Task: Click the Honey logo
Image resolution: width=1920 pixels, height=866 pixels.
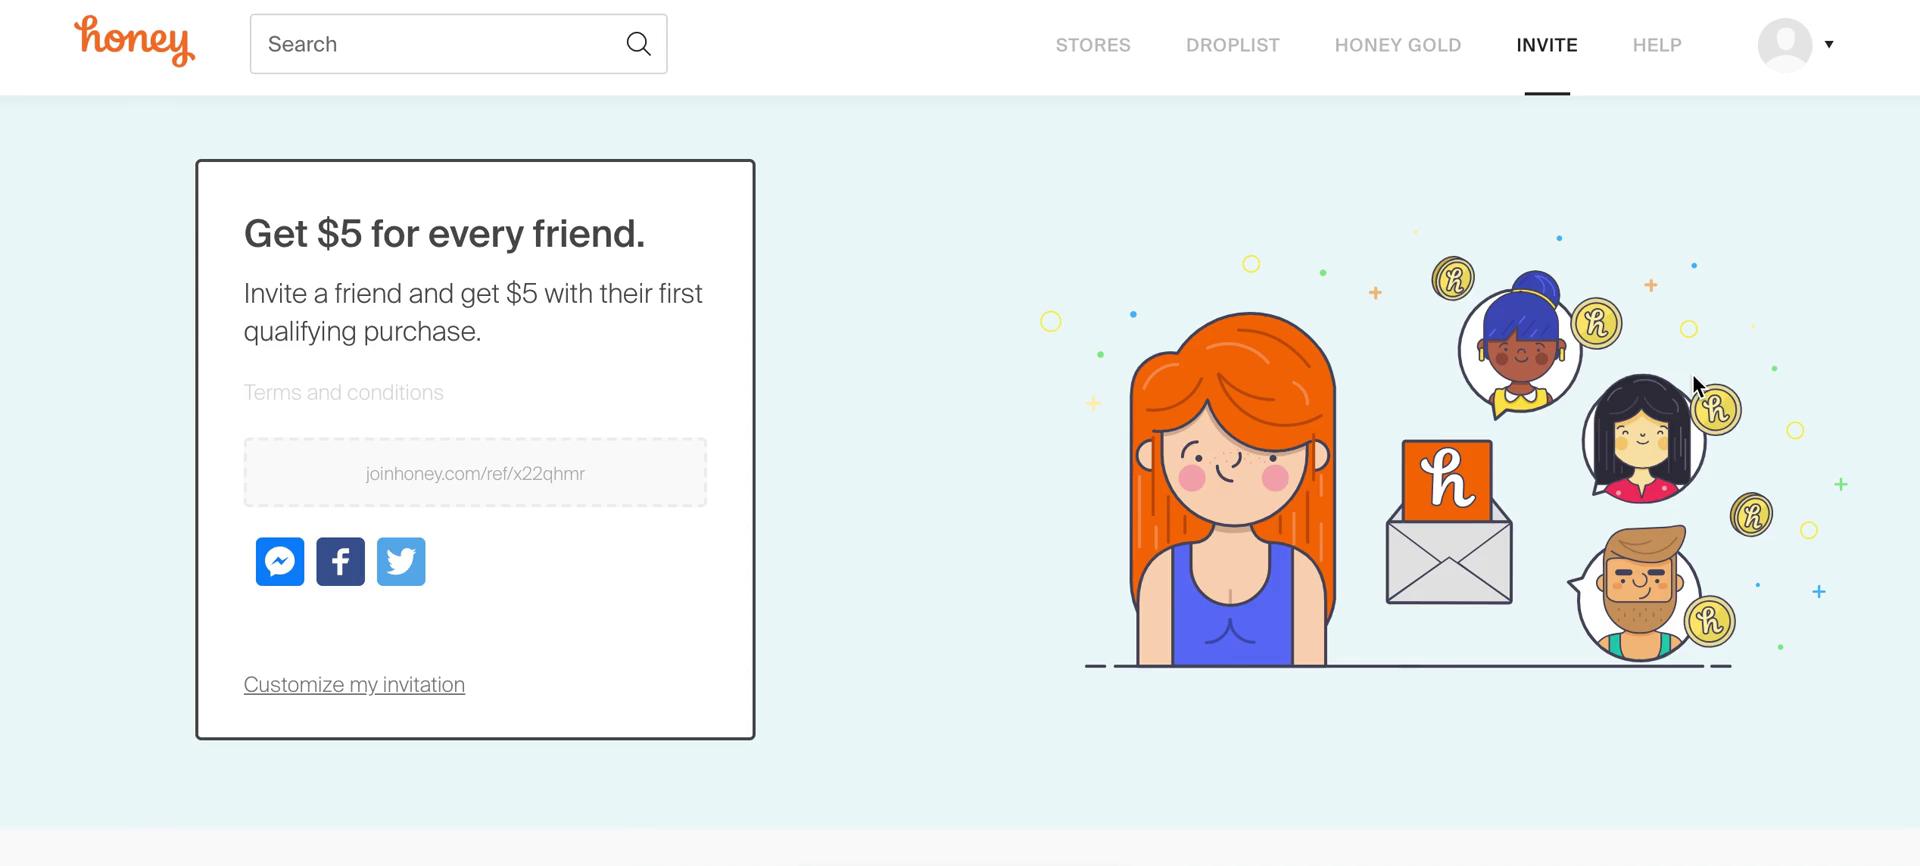Action: (x=134, y=41)
